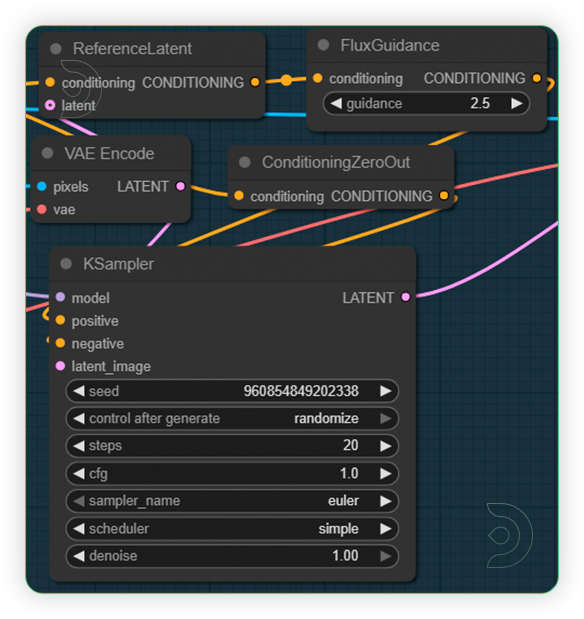Click the seed value field
The height and width of the screenshot is (619, 584).
click(x=232, y=391)
